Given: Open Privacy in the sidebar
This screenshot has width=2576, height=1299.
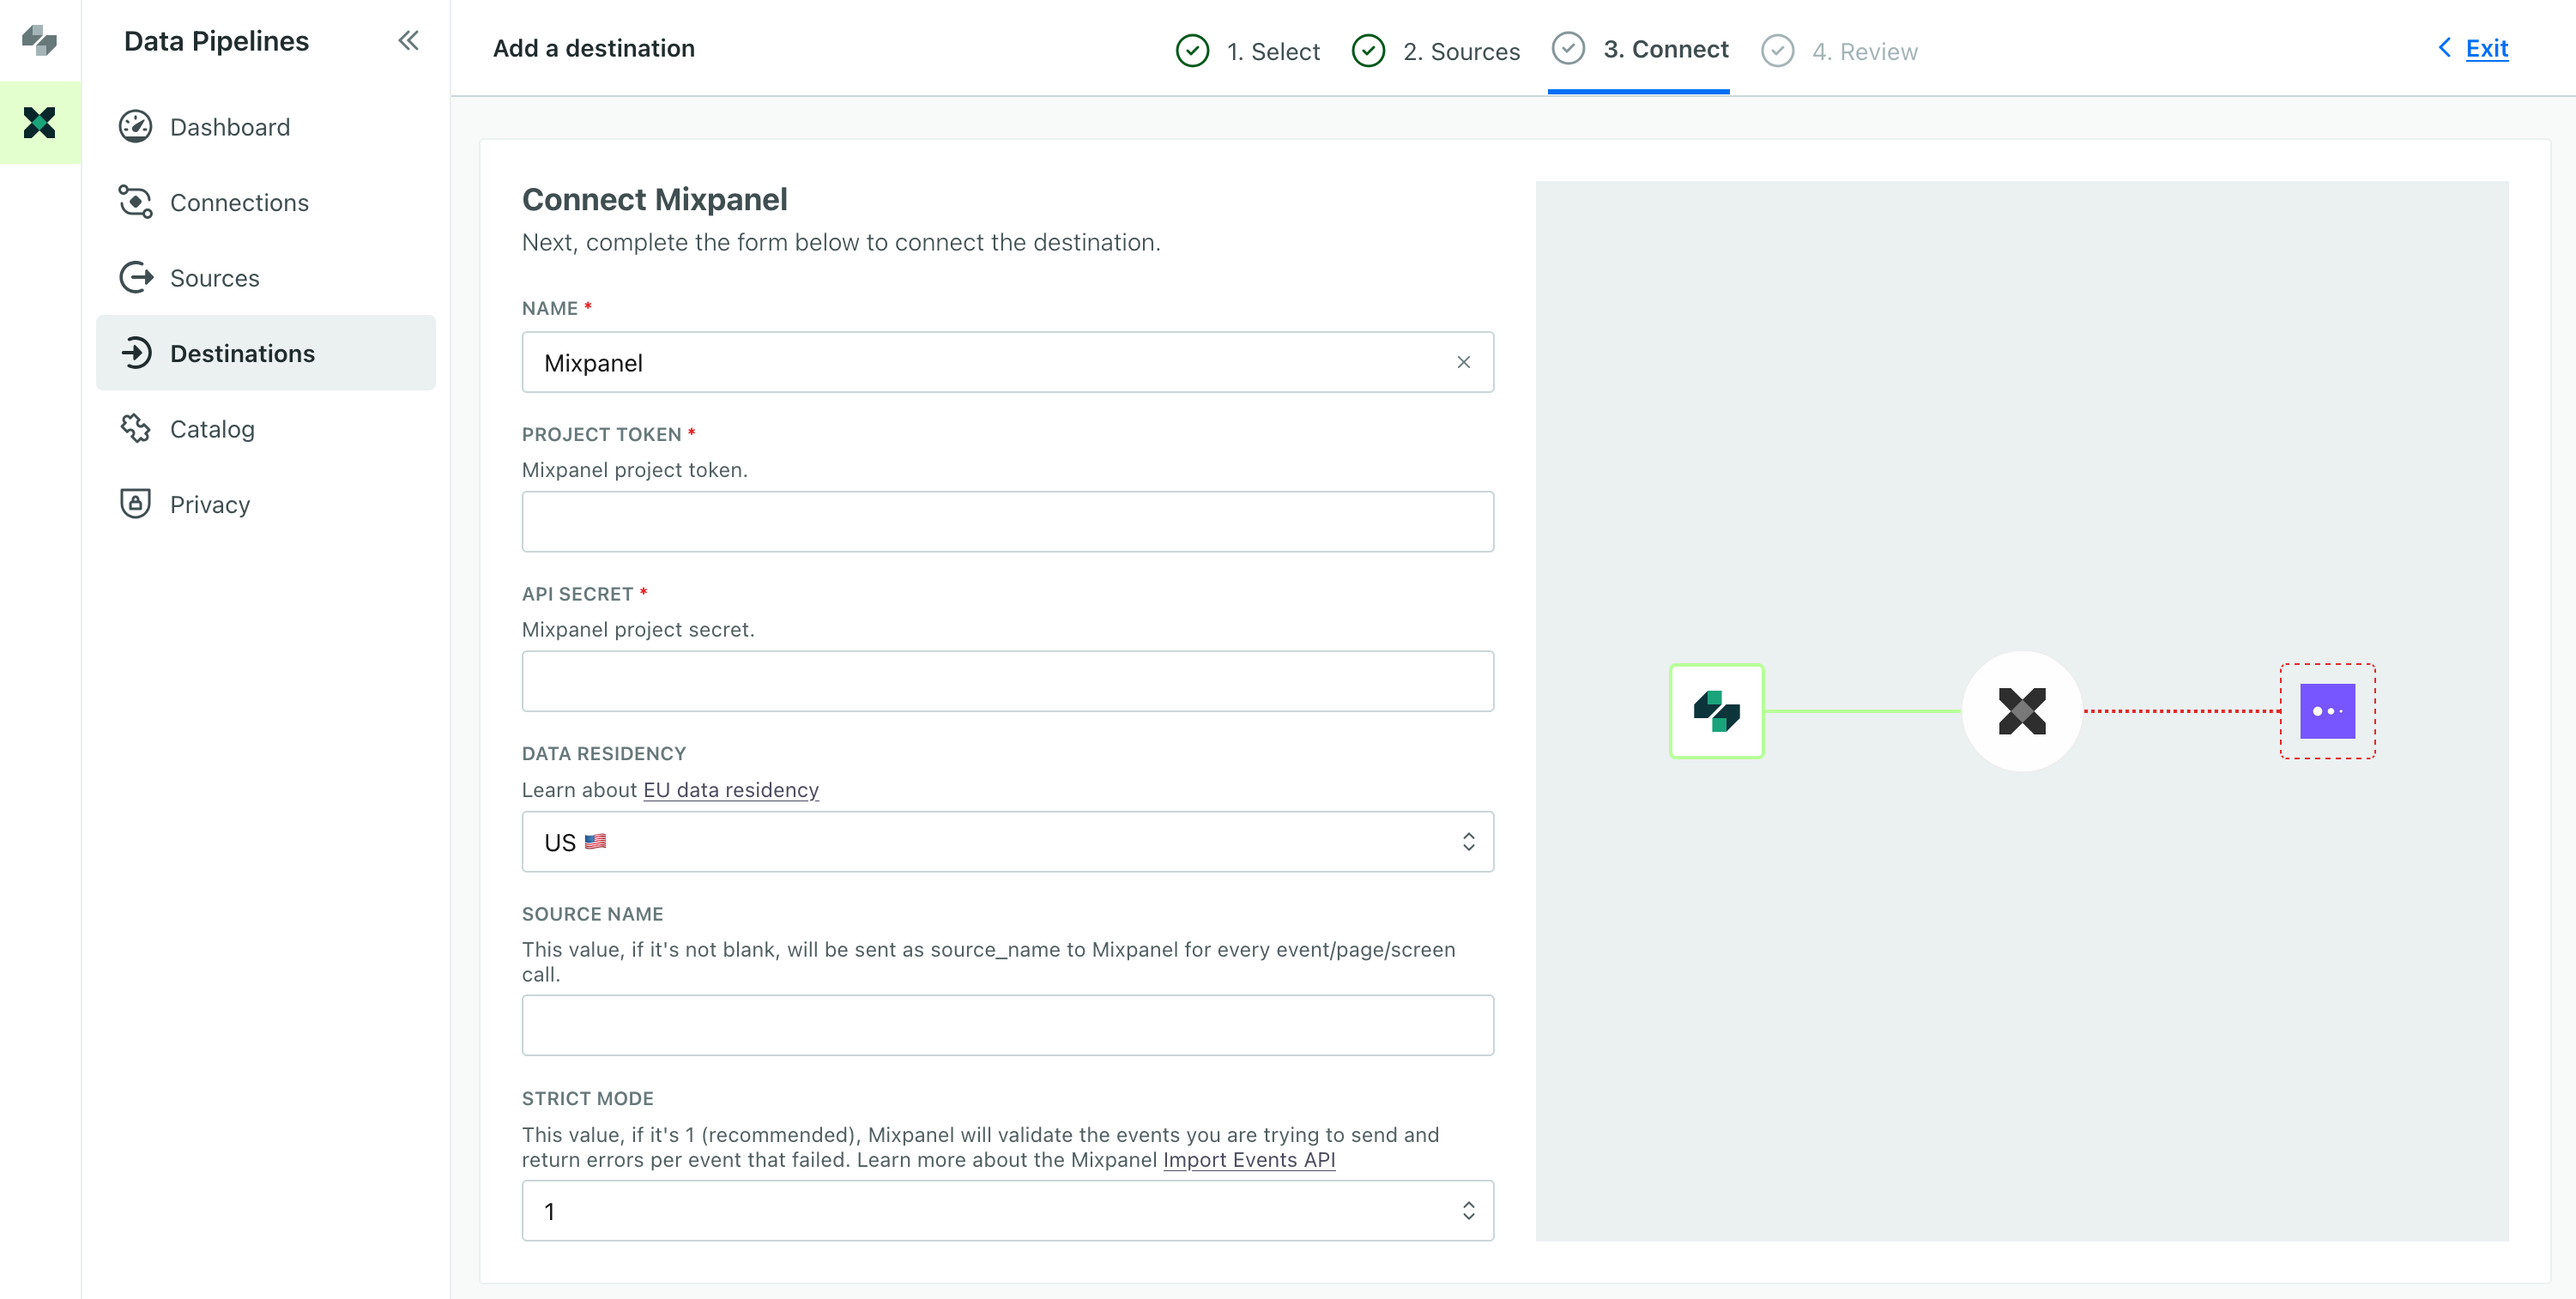Looking at the screenshot, I should pyautogui.click(x=265, y=504).
